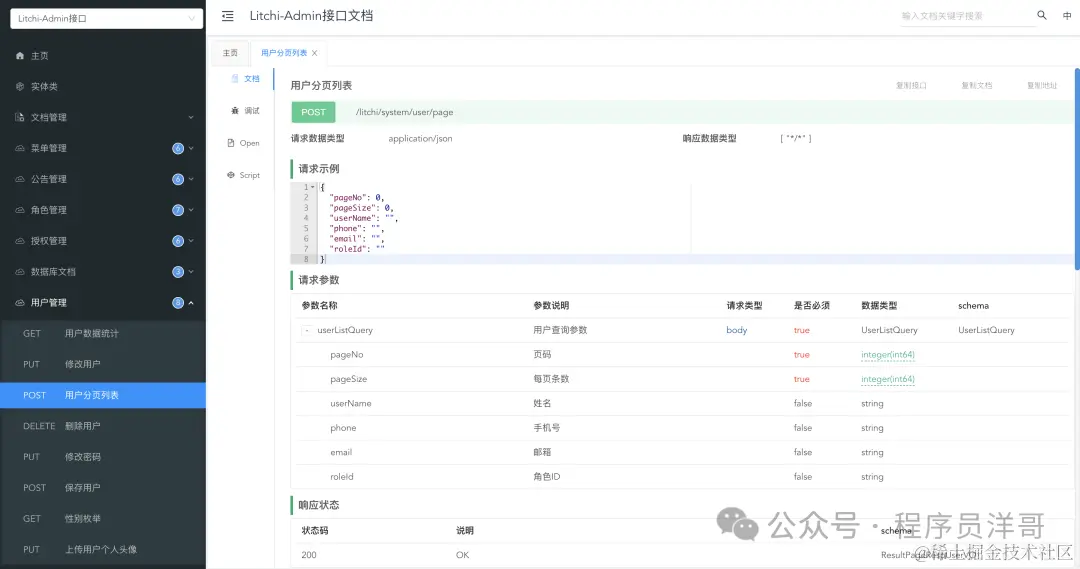The height and width of the screenshot is (569, 1080).
Task: Expand the 授权管理 menu chevron
Action: point(191,241)
